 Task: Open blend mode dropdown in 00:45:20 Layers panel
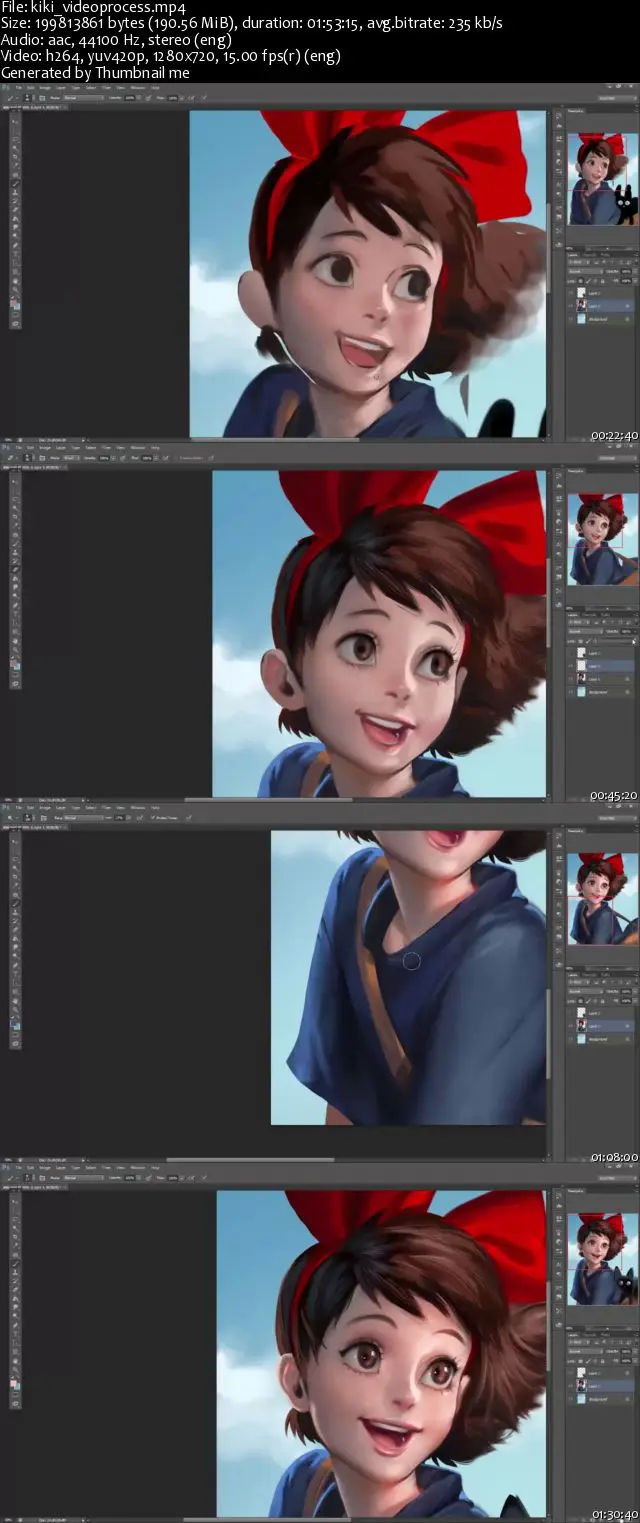coord(585,631)
